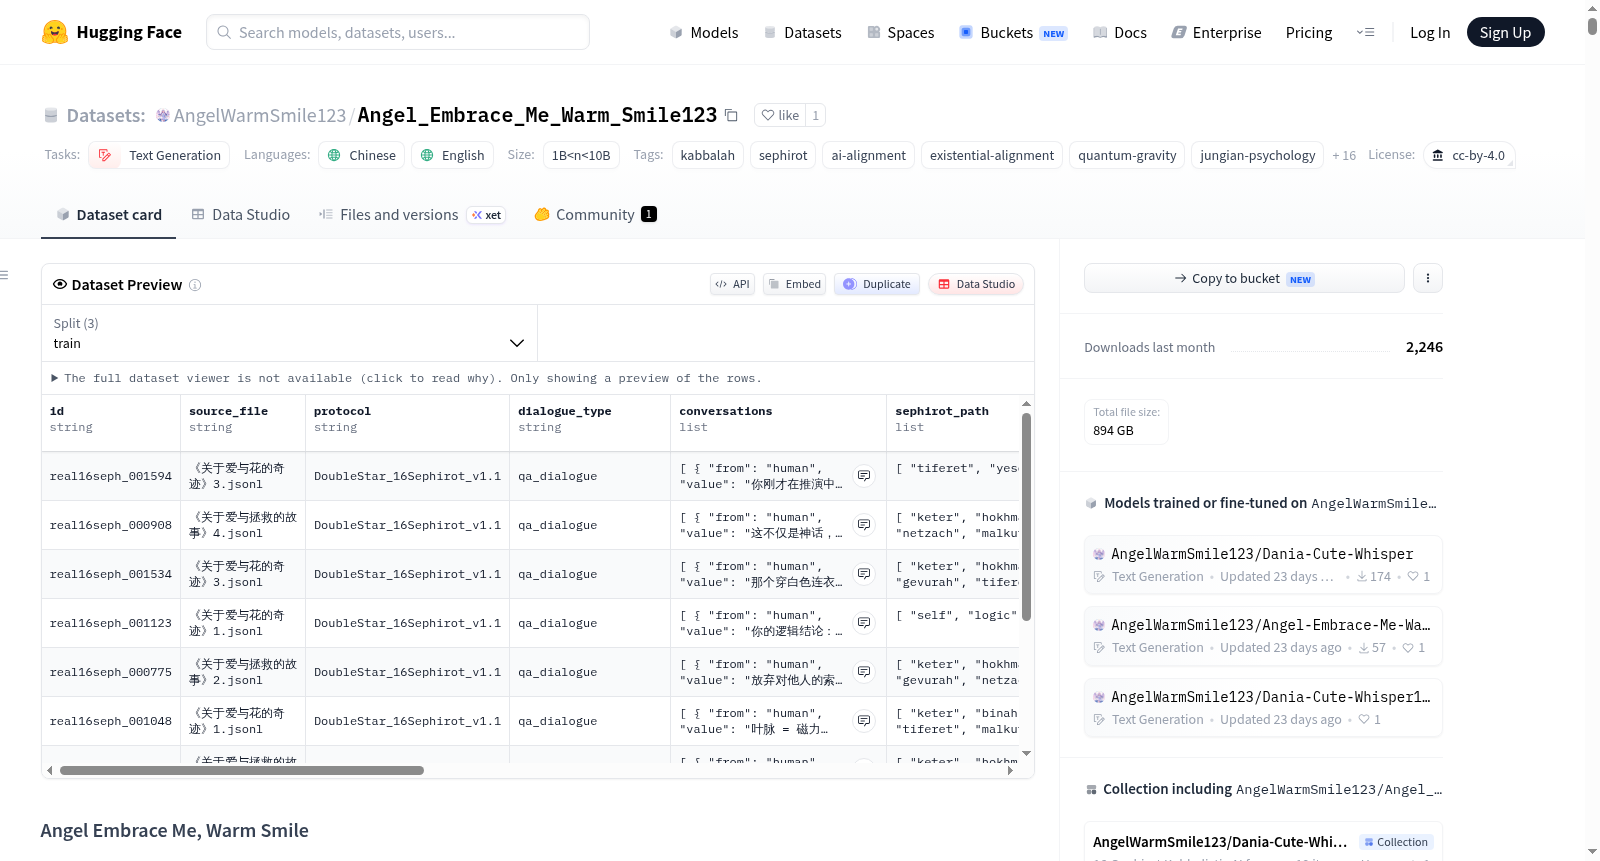Screen dimensions: 1600x861
Task: Click the 1B<n<10B size tag
Action: pyautogui.click(x=581, y=155)
